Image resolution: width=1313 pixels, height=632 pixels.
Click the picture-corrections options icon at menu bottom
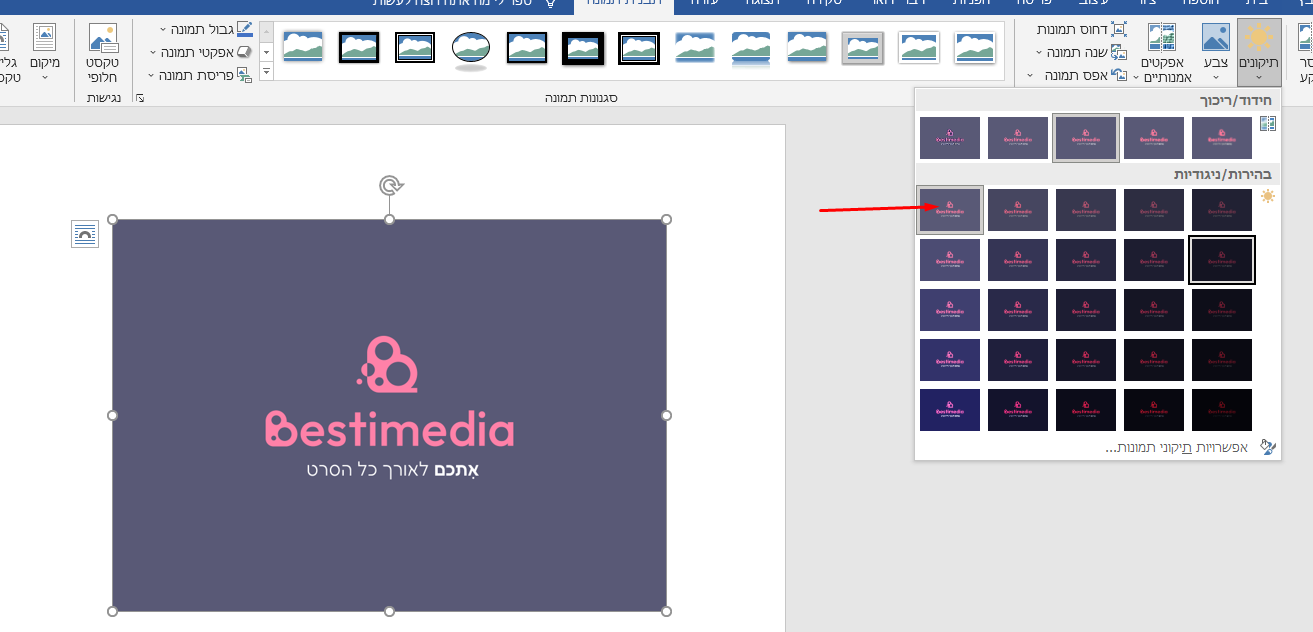pos(1268,447)
